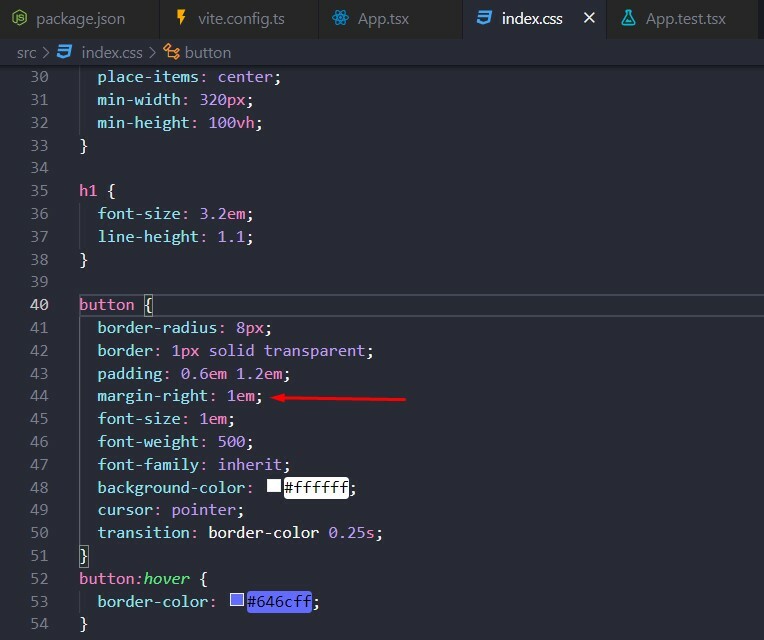Click the margin-right property
Screen dimensions: 764x640
coord(153,396)
